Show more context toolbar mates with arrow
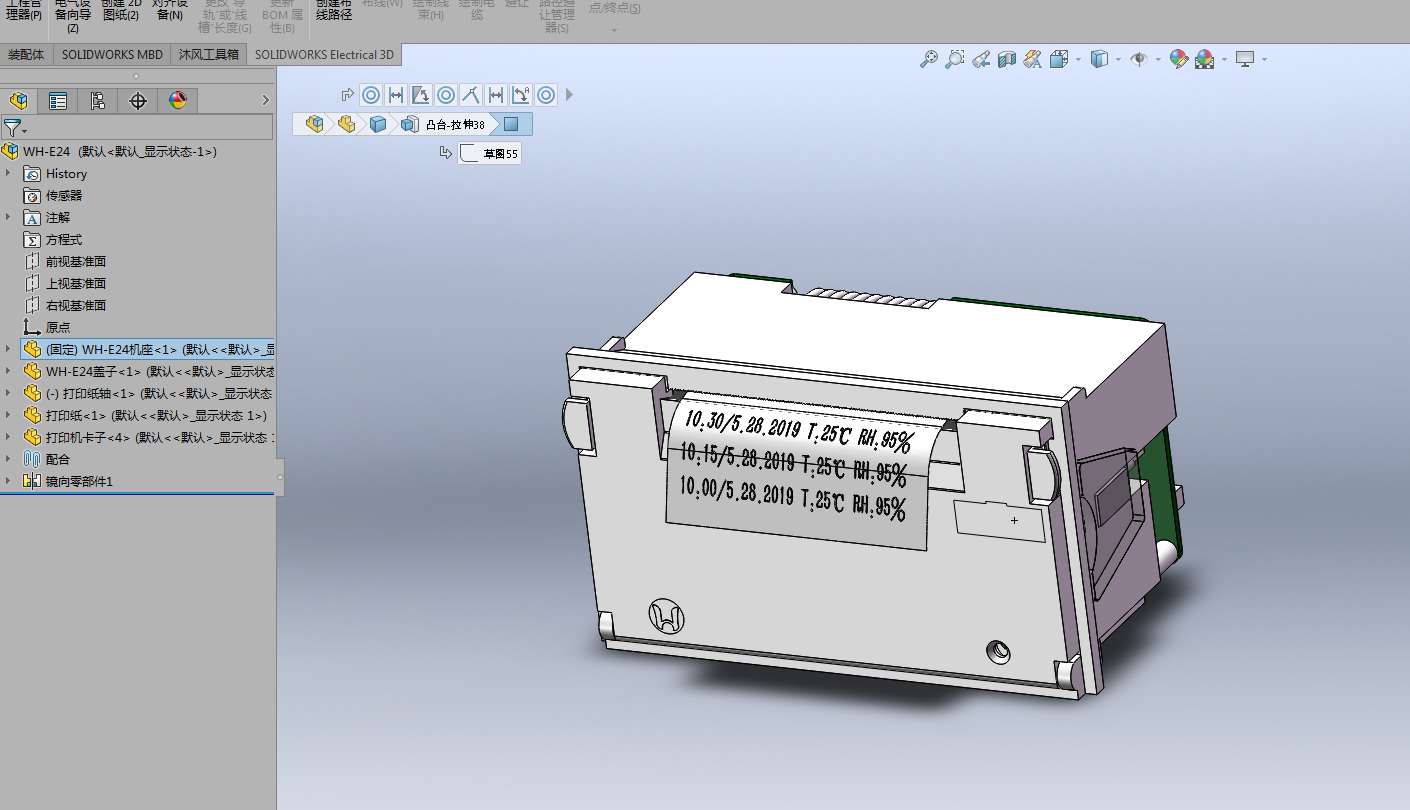Screen dimensions: 1410x810 [x=570, y=95]
